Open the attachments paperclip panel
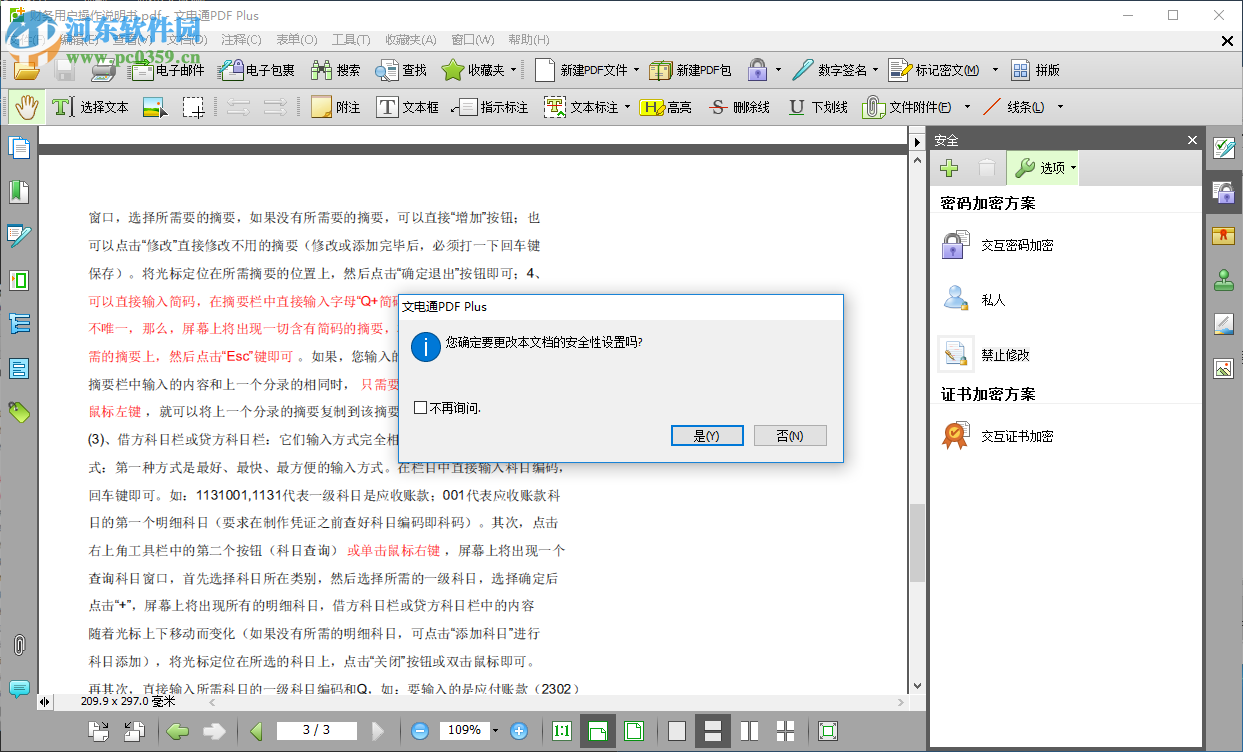 click(18, 644)
